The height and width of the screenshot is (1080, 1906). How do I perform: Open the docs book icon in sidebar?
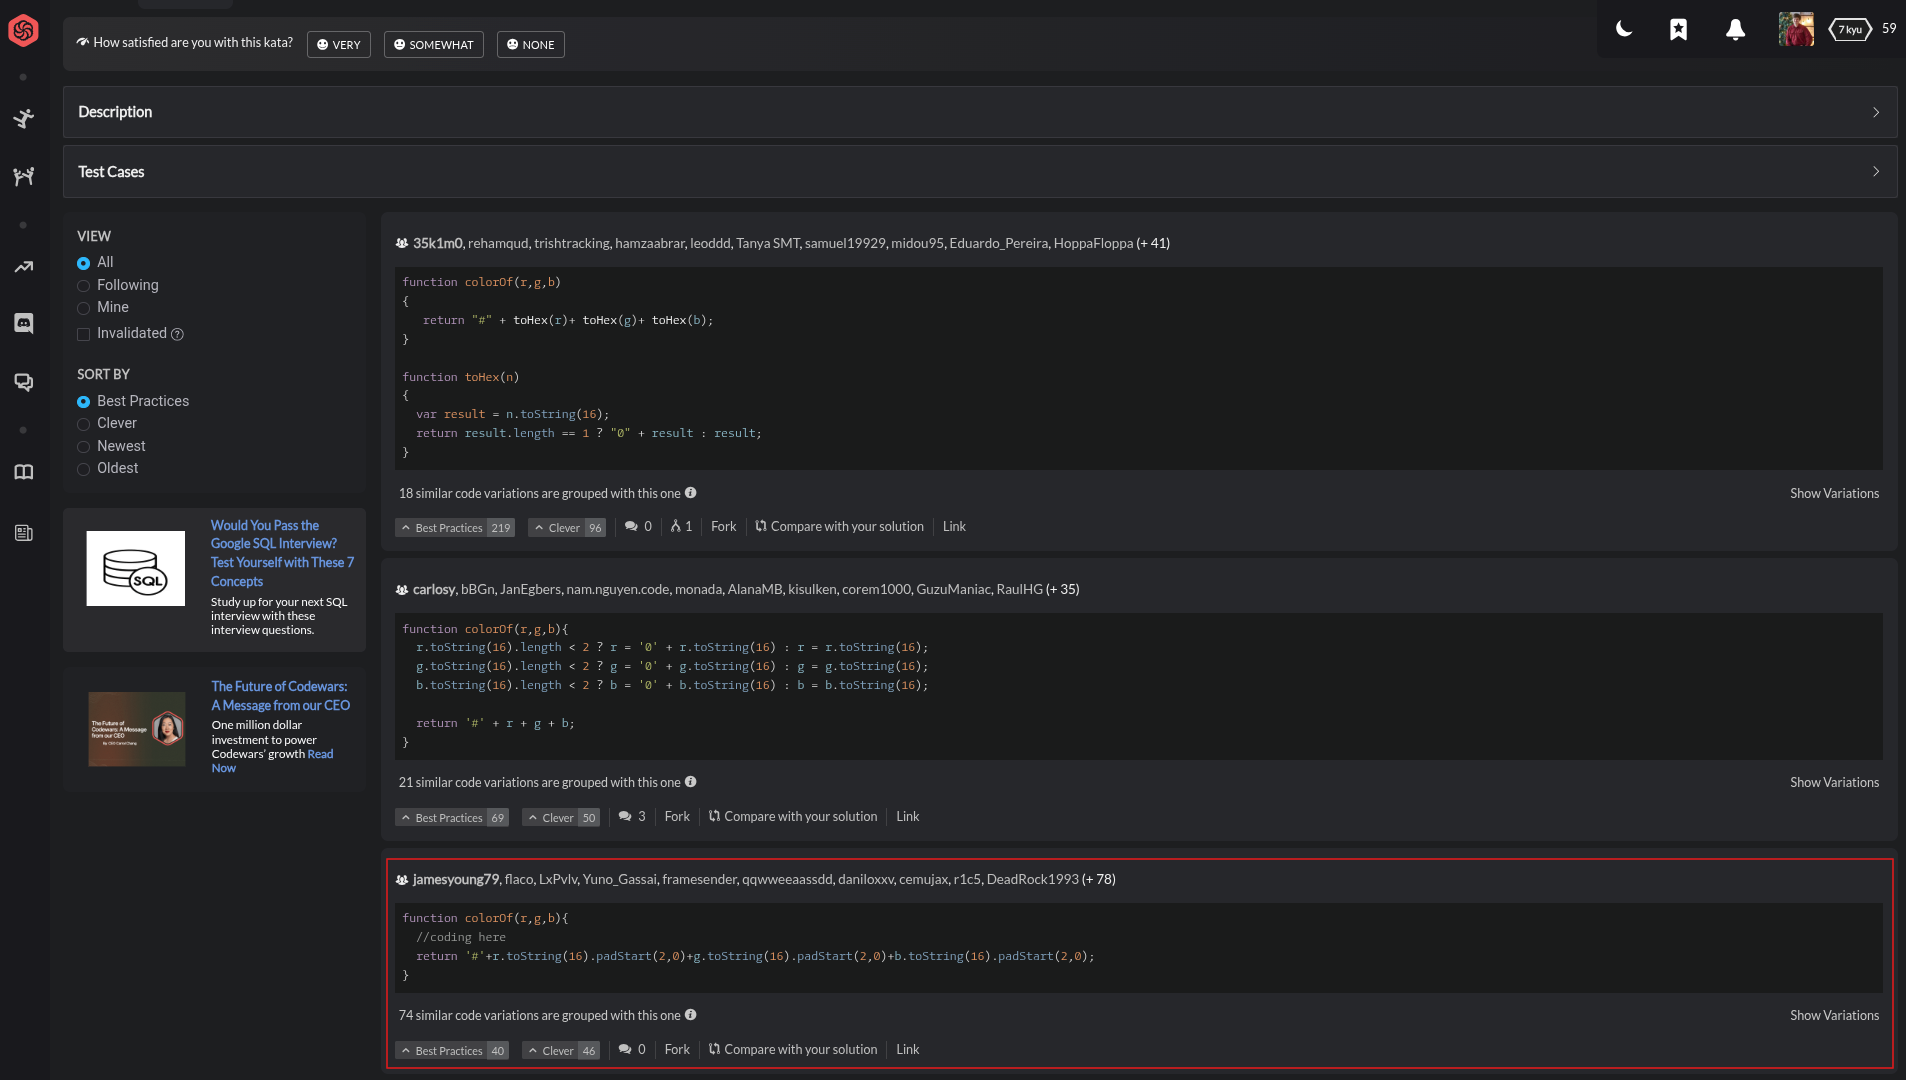[x=23, y=472]
